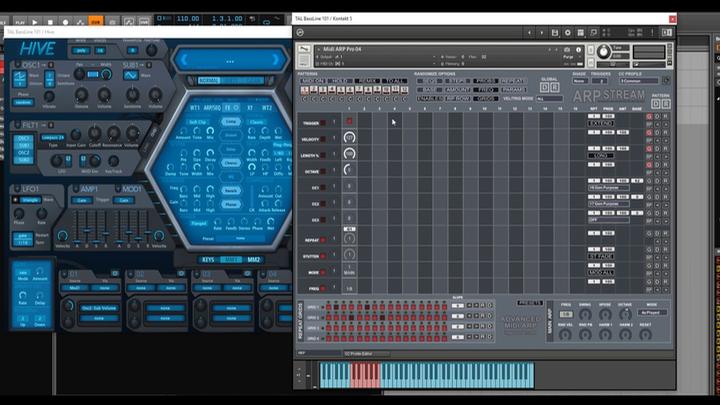Toggle Hive OSC1 power button
This screenshot has width=720, height=405.
tap(17, 65)
